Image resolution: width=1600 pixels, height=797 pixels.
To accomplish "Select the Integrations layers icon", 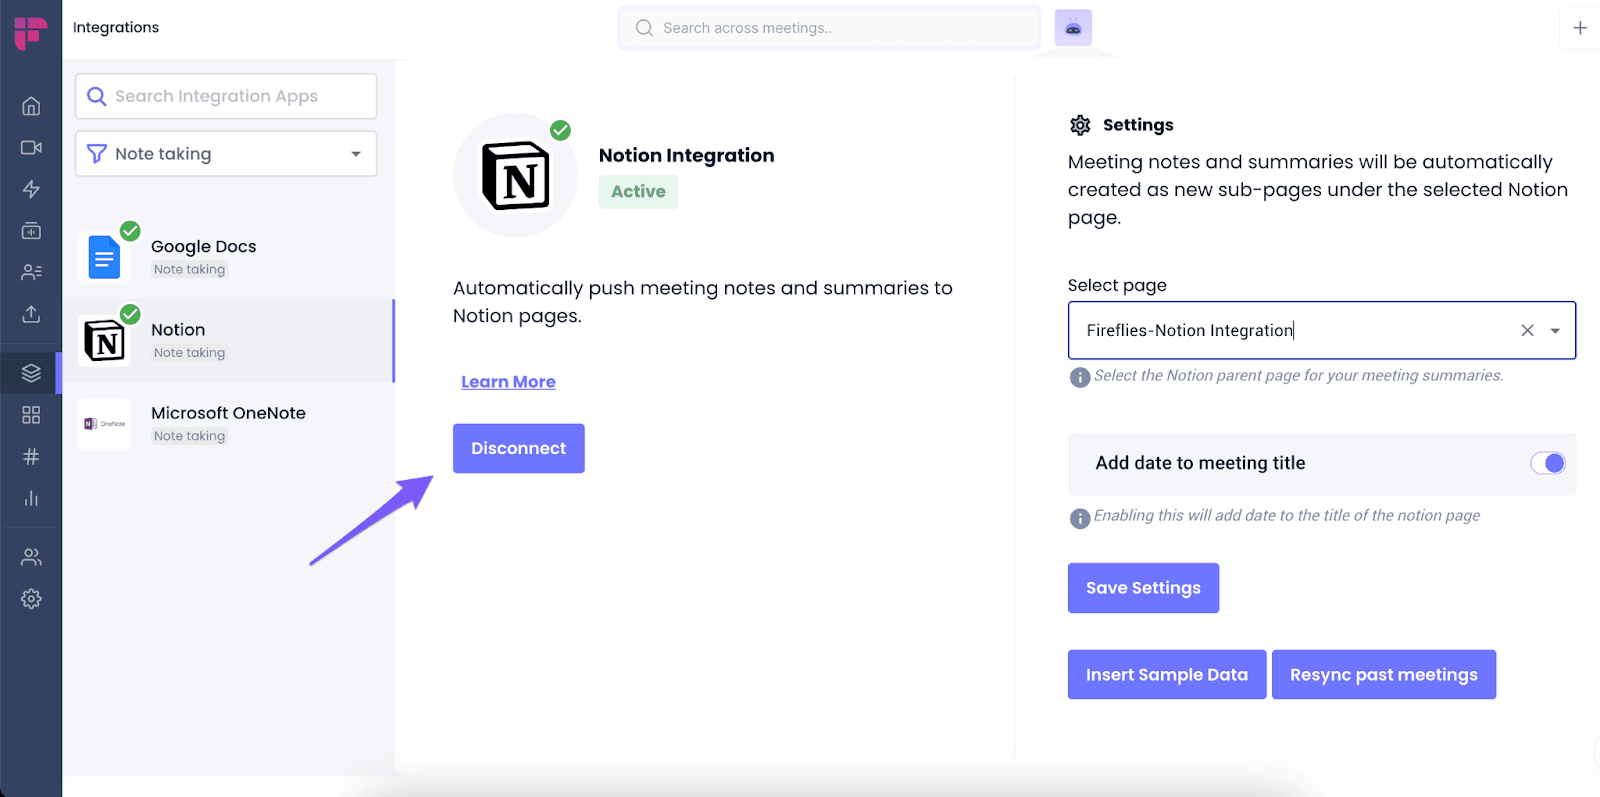I will point(31,373).
